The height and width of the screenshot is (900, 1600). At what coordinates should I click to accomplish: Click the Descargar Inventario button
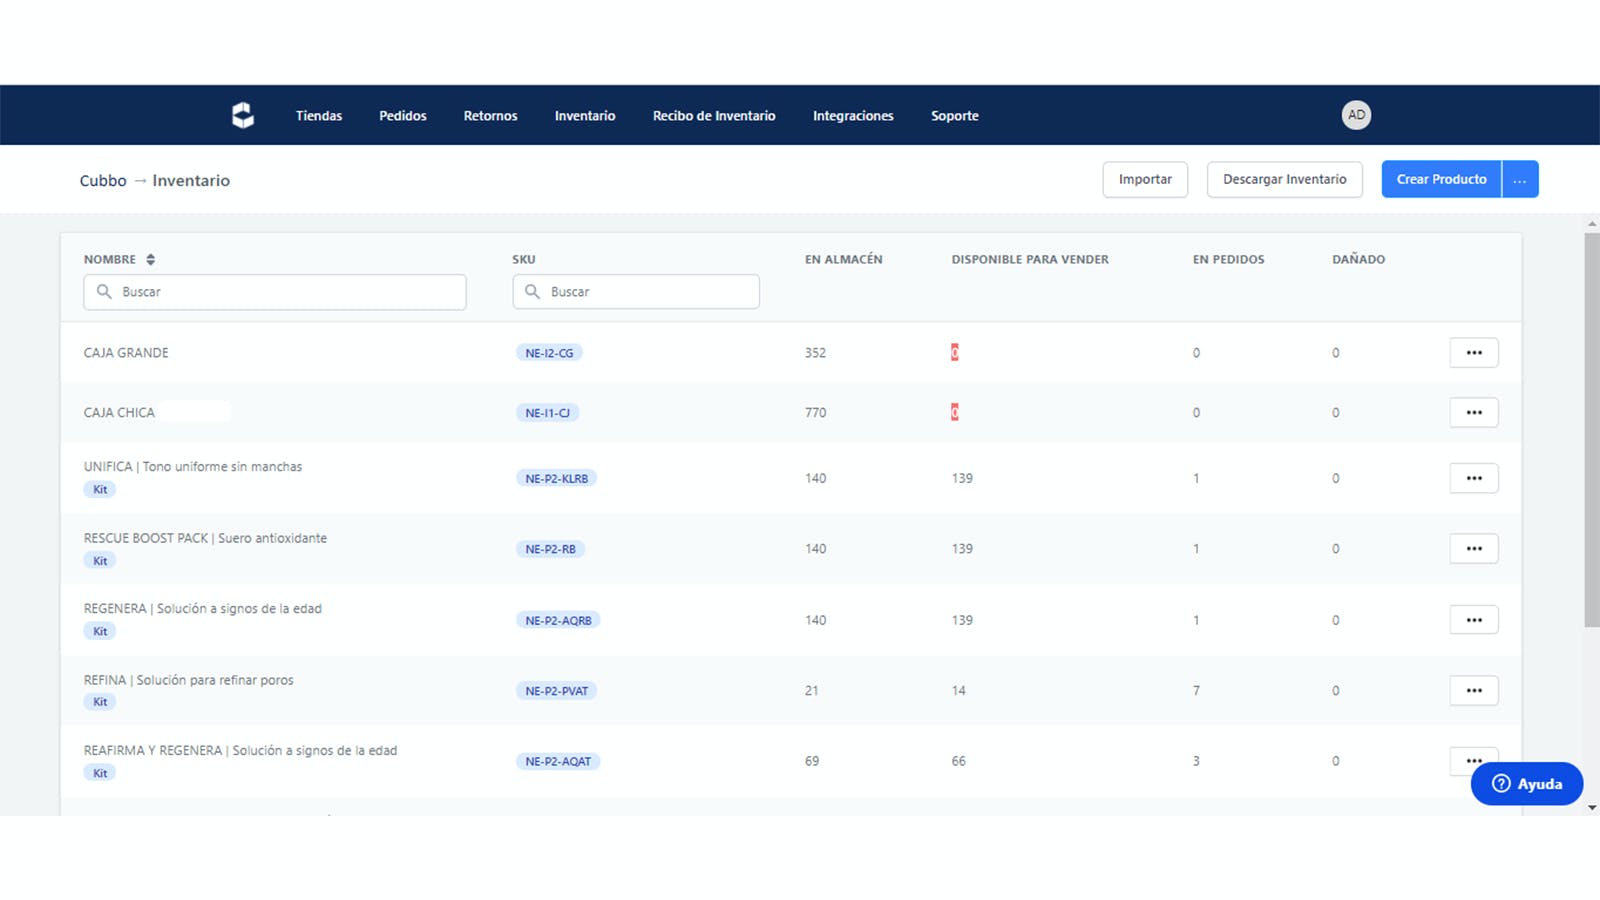point(1285,179)
